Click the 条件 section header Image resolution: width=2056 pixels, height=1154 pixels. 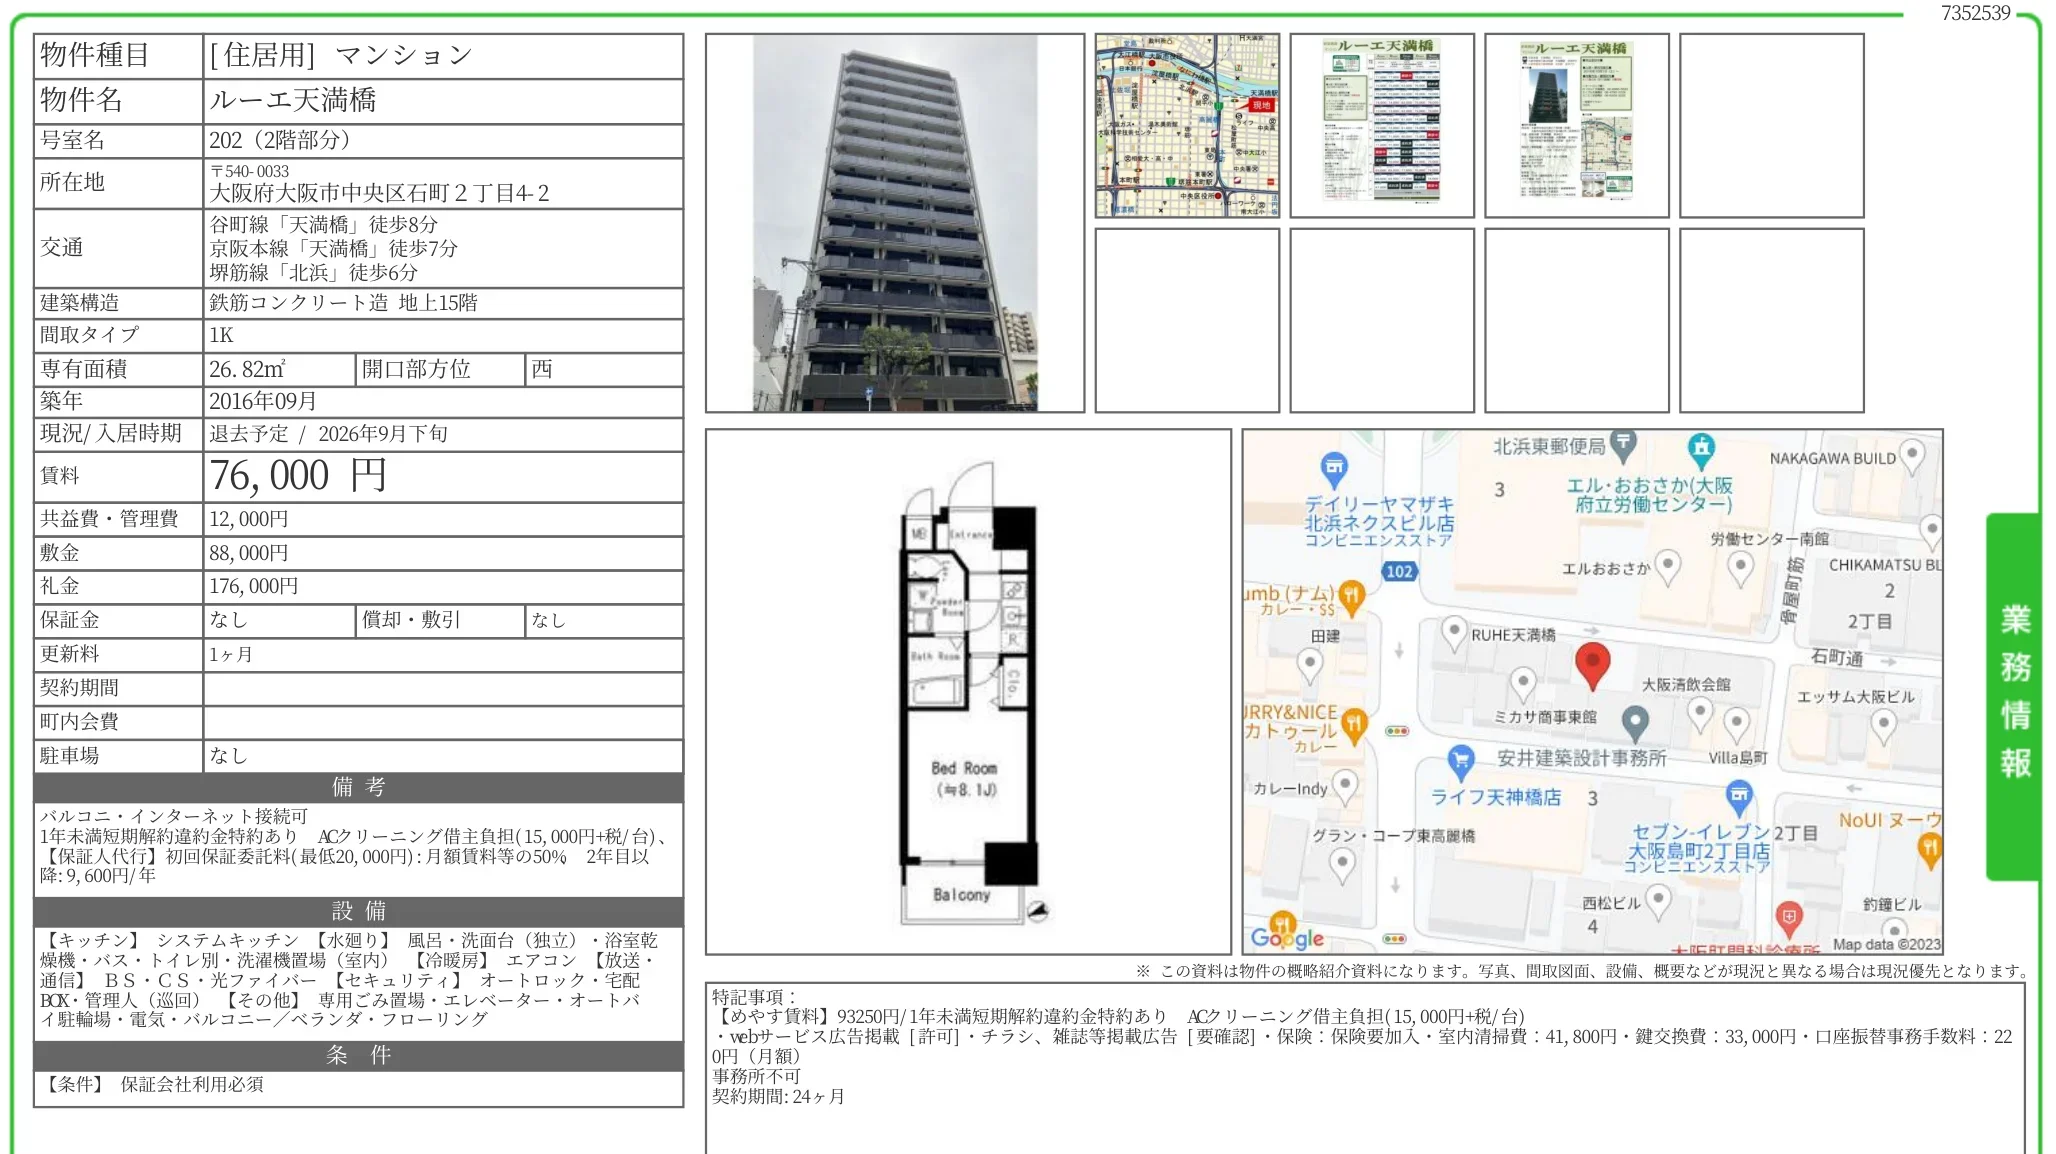(359, 1056)
